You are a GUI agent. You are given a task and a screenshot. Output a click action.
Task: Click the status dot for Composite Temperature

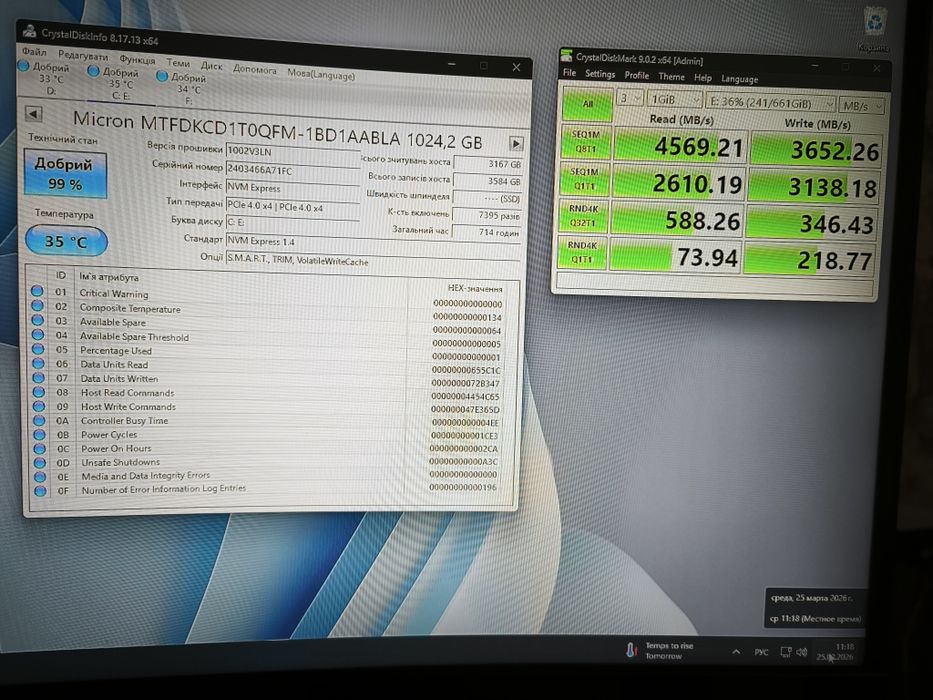(37, 305)
